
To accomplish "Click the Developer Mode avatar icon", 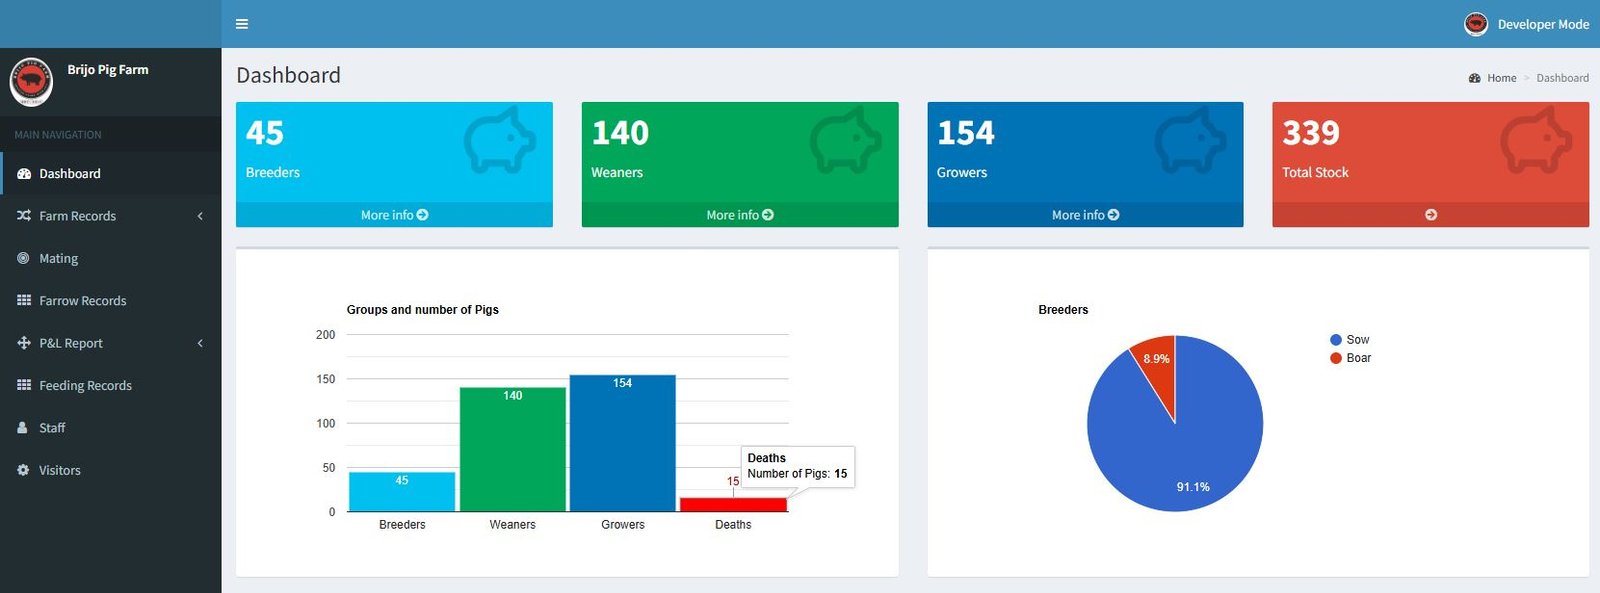I will [x=1476, y=24].
